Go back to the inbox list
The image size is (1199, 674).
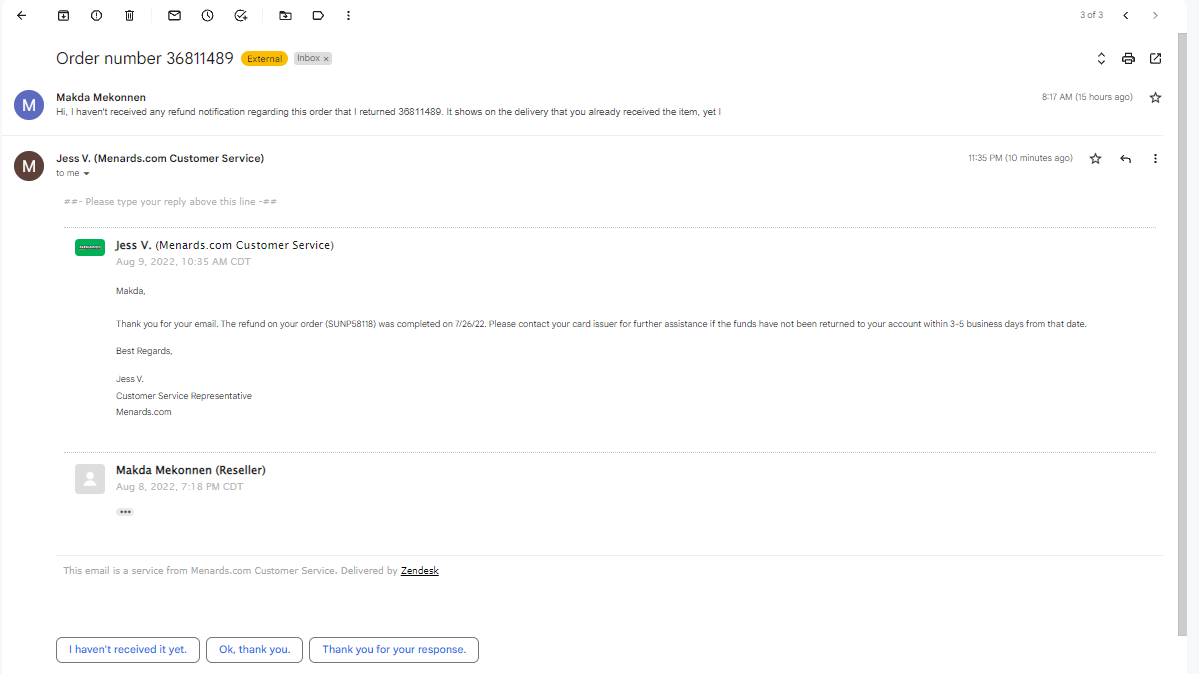(21, 15)
